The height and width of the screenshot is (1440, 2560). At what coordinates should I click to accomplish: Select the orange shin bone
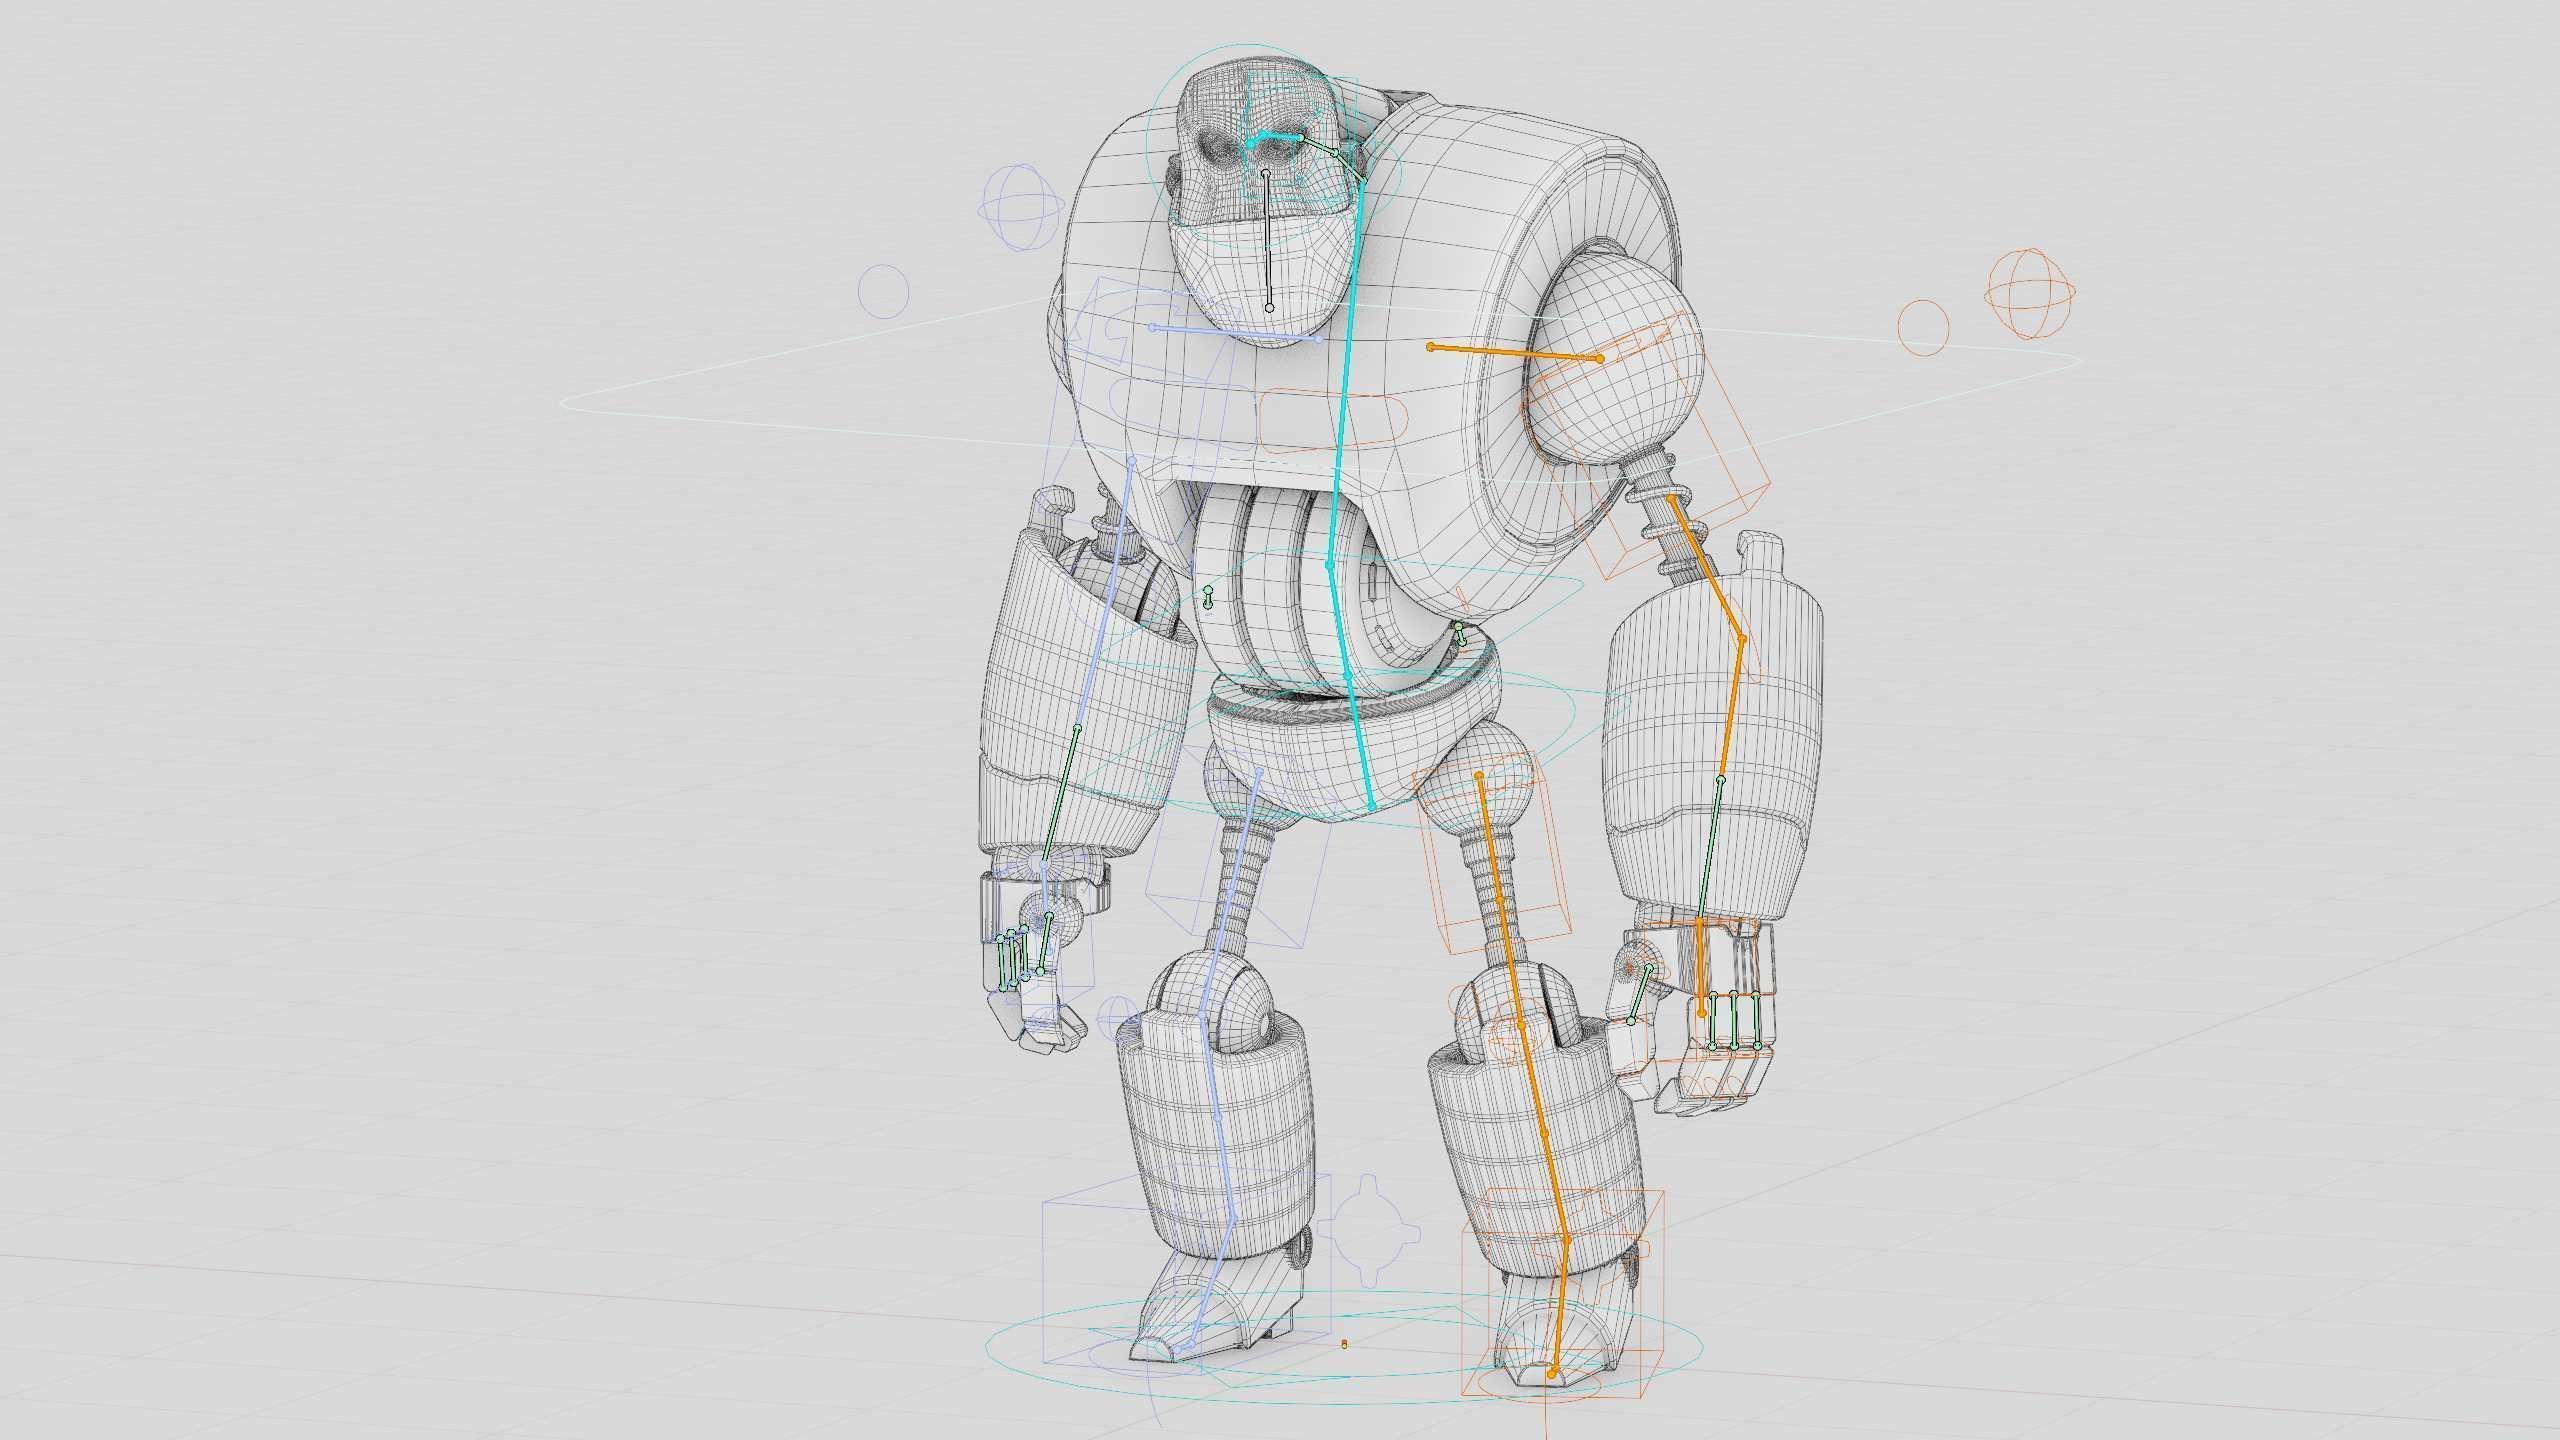point(1543,1132)
